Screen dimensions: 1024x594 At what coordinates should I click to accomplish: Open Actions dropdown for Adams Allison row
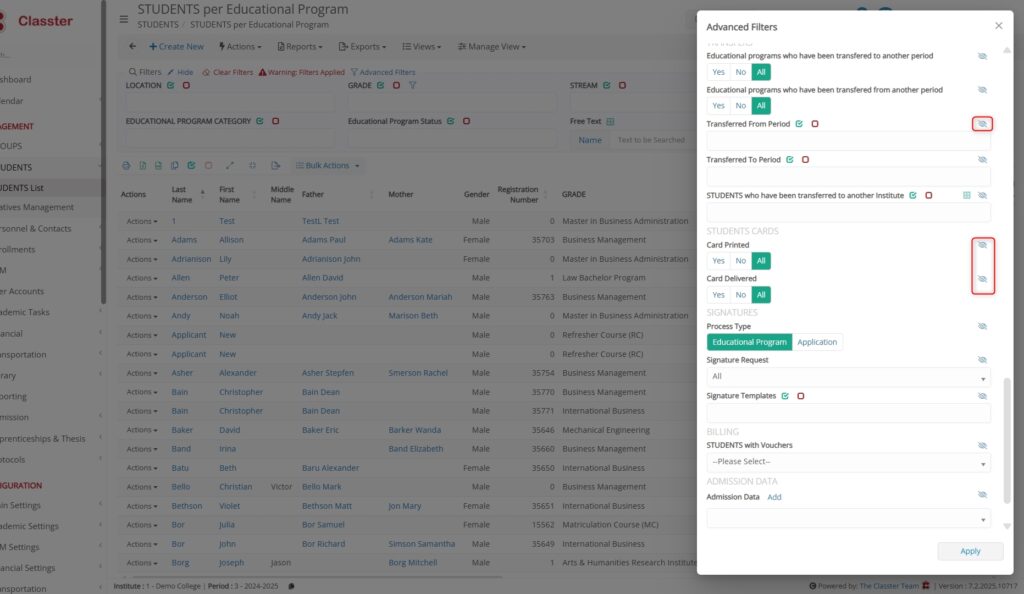tap(142, 240)
